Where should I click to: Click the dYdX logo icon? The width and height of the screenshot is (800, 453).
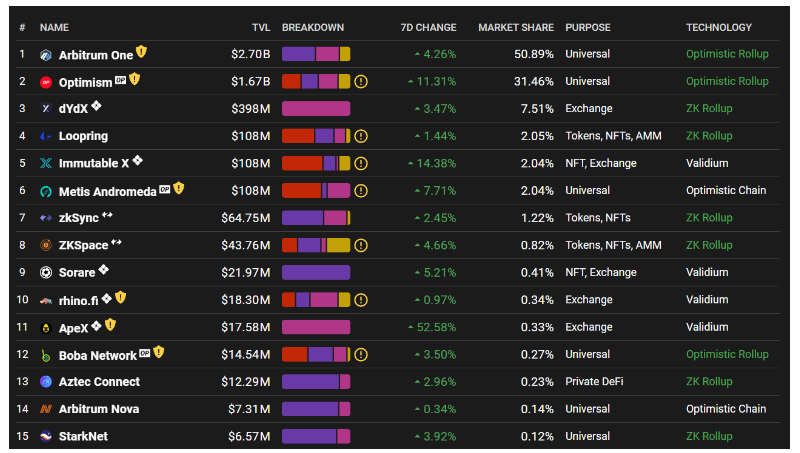pos(46,109)
